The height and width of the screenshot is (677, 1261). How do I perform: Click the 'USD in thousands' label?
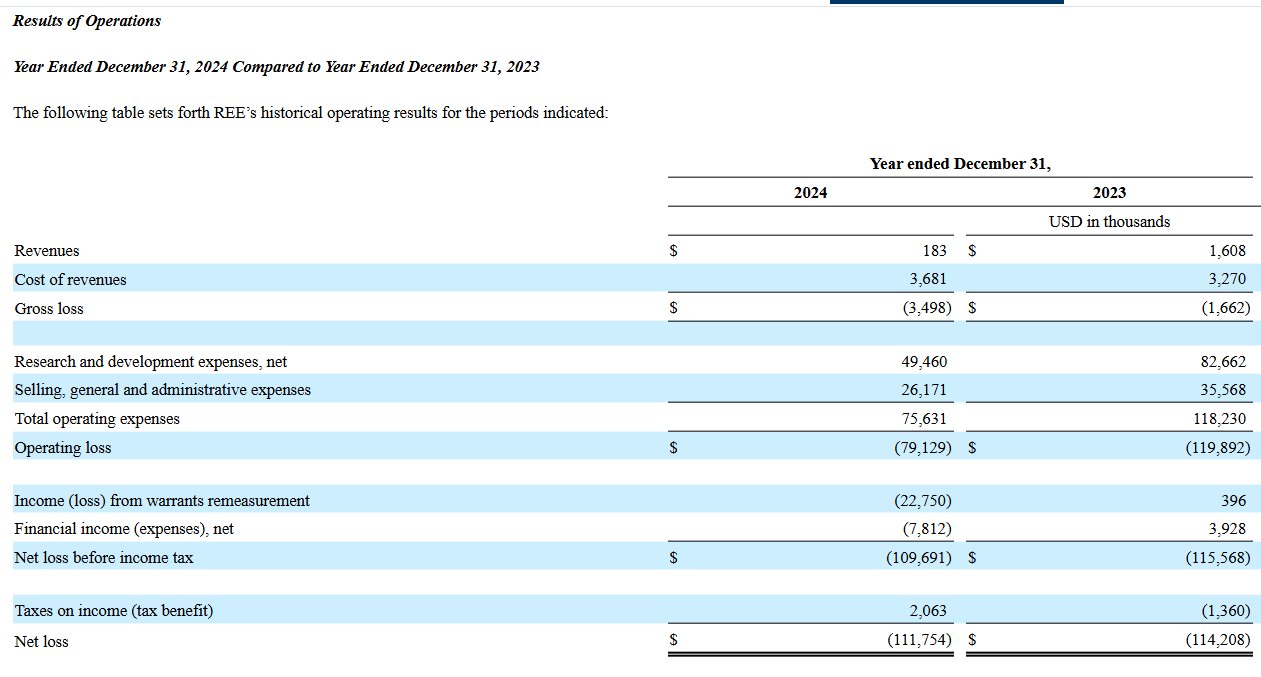point(1109,222)
